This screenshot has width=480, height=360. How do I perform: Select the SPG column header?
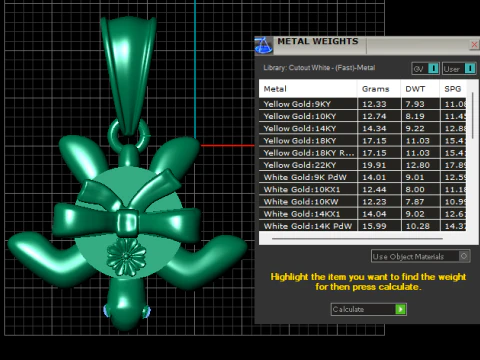click(x=453, y=89)
